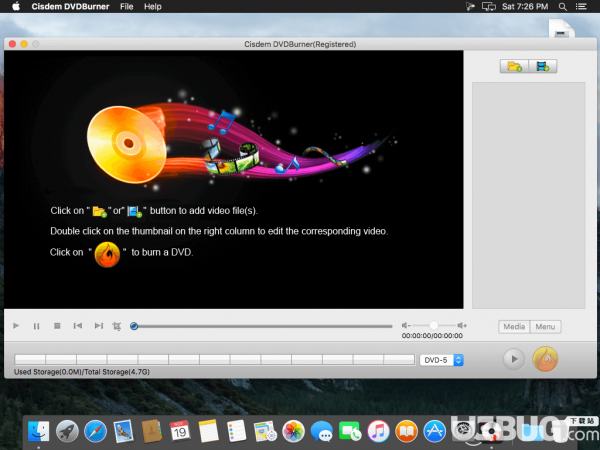Screen dimensions: 600x450
Task: Click Used Storage status text
Action: tap(82, 372)
